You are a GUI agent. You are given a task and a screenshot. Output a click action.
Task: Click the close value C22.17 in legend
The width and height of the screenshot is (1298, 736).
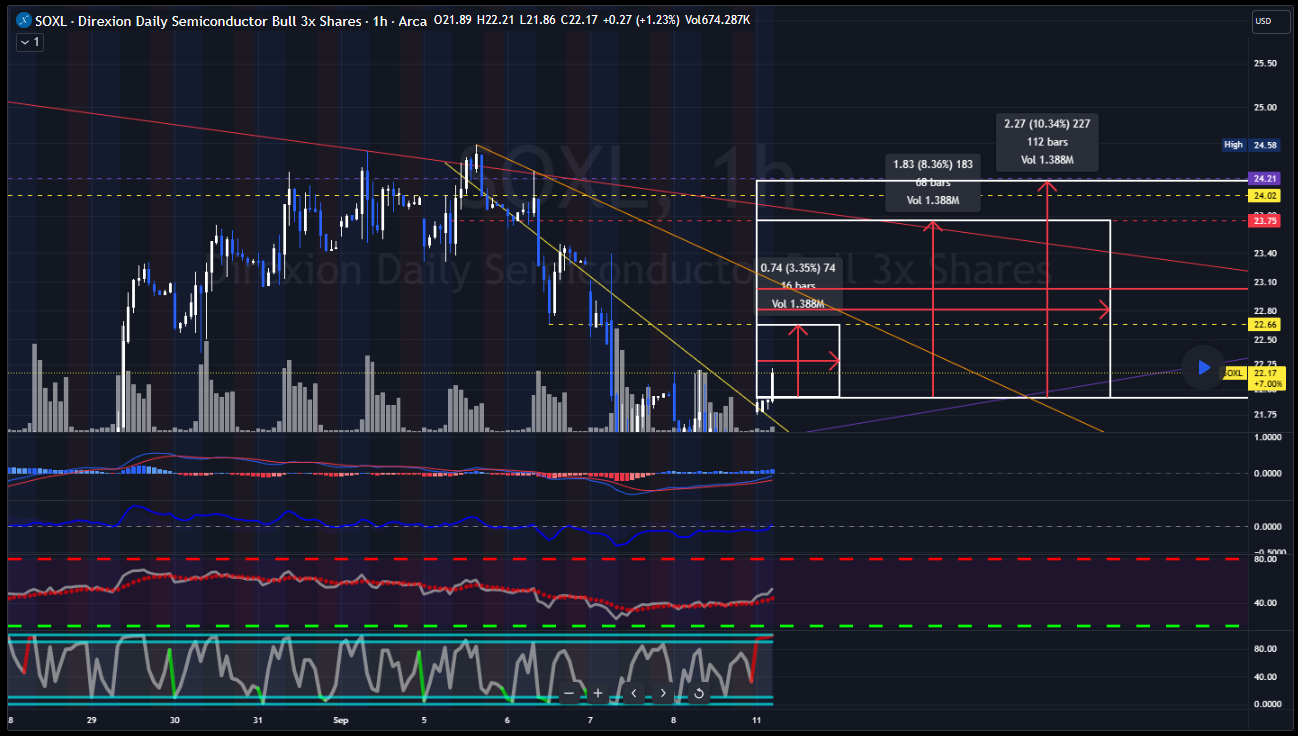tap(580, 21)
